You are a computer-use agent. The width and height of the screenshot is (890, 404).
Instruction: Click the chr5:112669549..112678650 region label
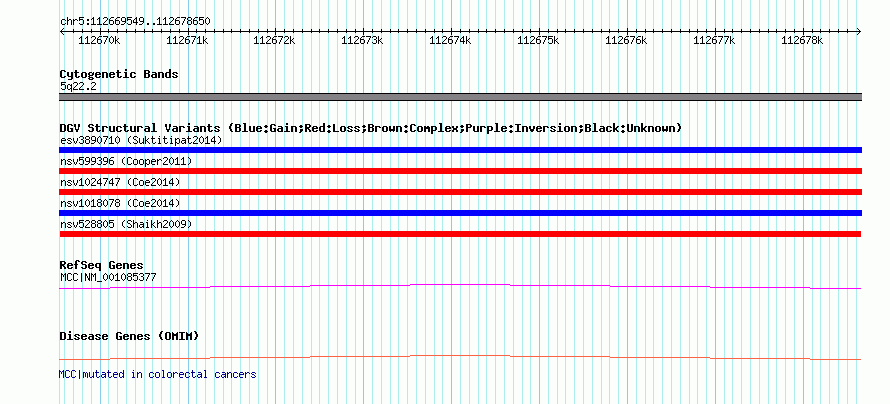[135, 22]
